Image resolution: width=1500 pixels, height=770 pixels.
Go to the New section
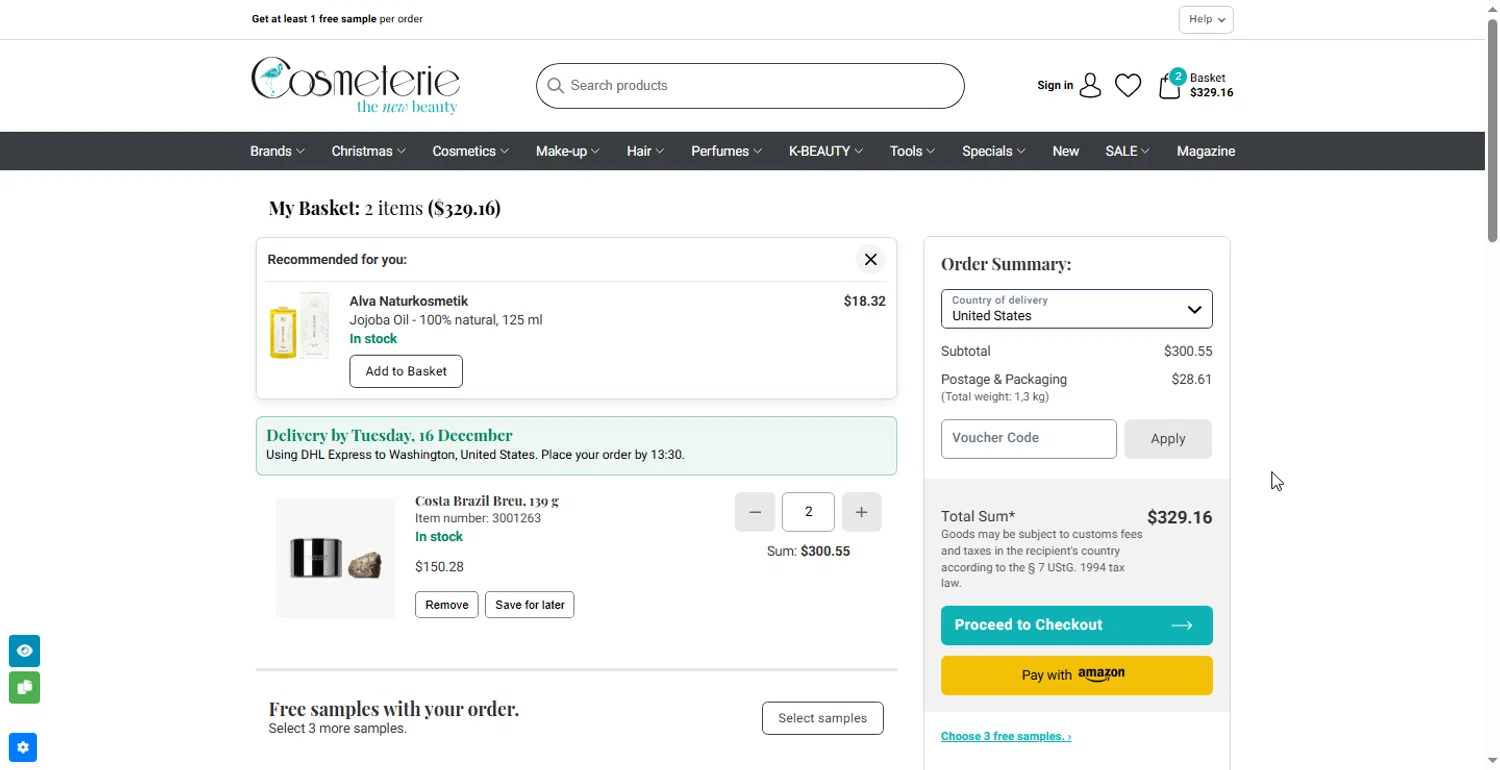[1066, 151]
